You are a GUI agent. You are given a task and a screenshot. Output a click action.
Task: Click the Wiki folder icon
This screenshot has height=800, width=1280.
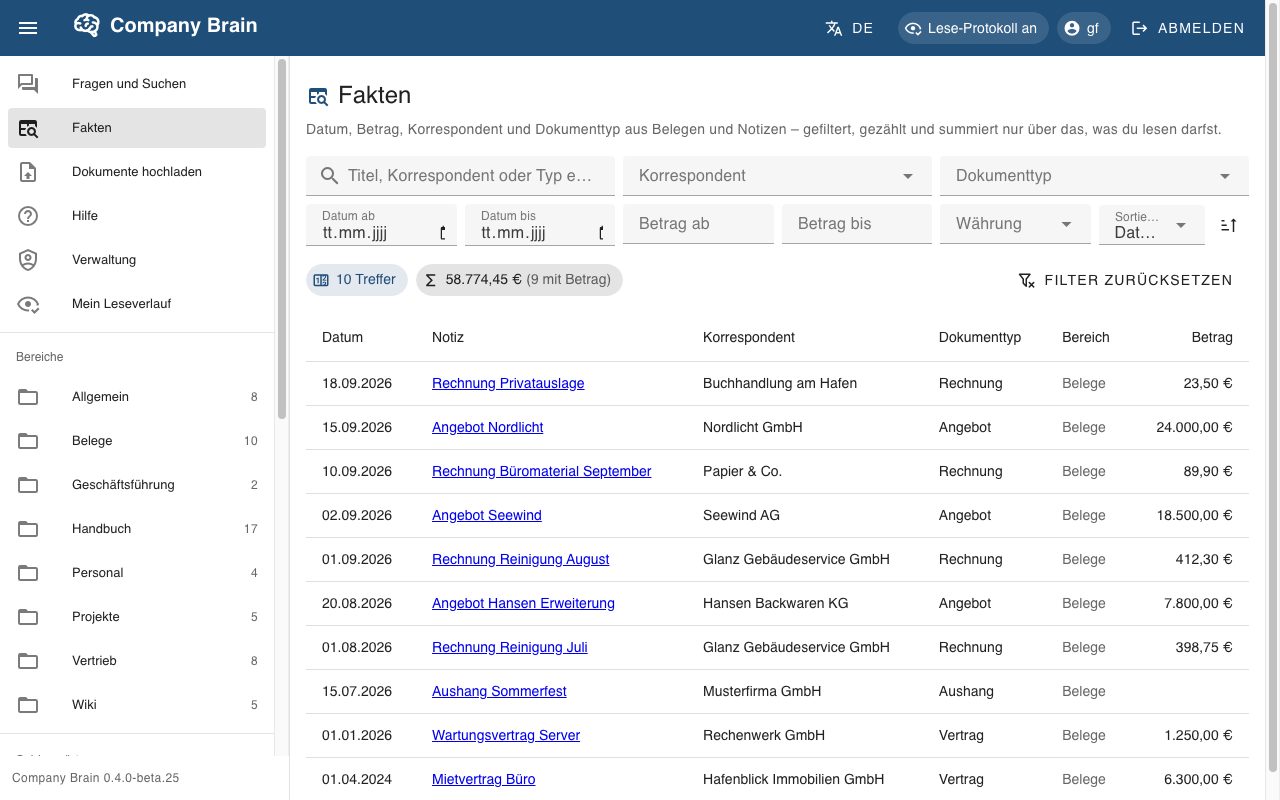[28, 705]
